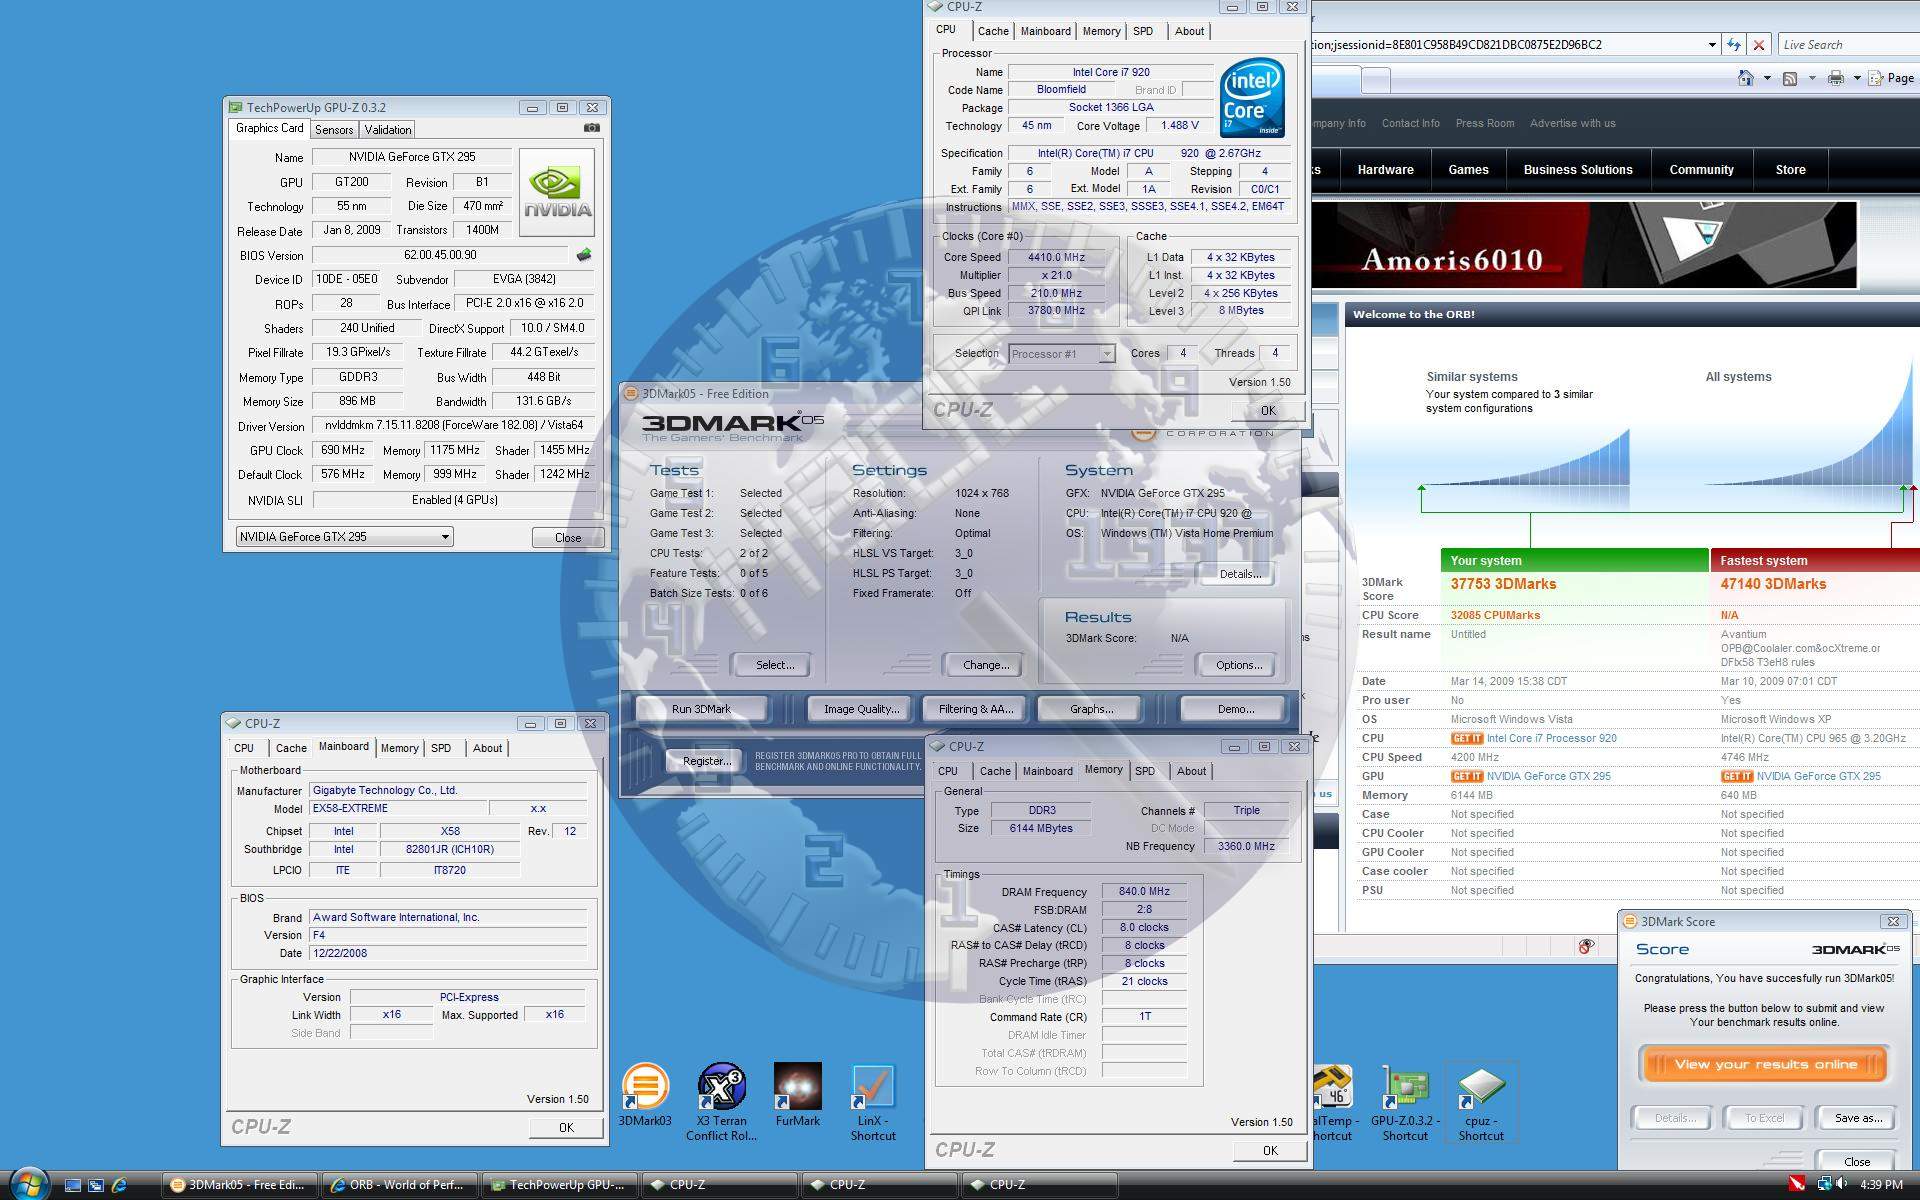Image resolution: width=1920 pixels, height=1200 pixels.
Task: Click the 3DMark05 taskbar button
Action: coord(241,1185)
